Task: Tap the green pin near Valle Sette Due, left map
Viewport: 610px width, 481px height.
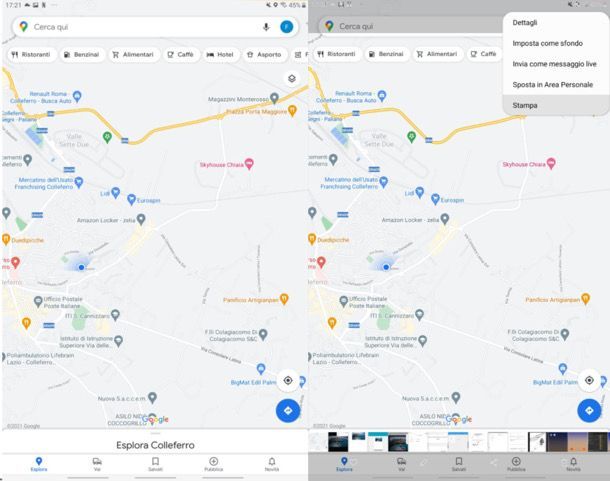Action: tap(107, 137)
